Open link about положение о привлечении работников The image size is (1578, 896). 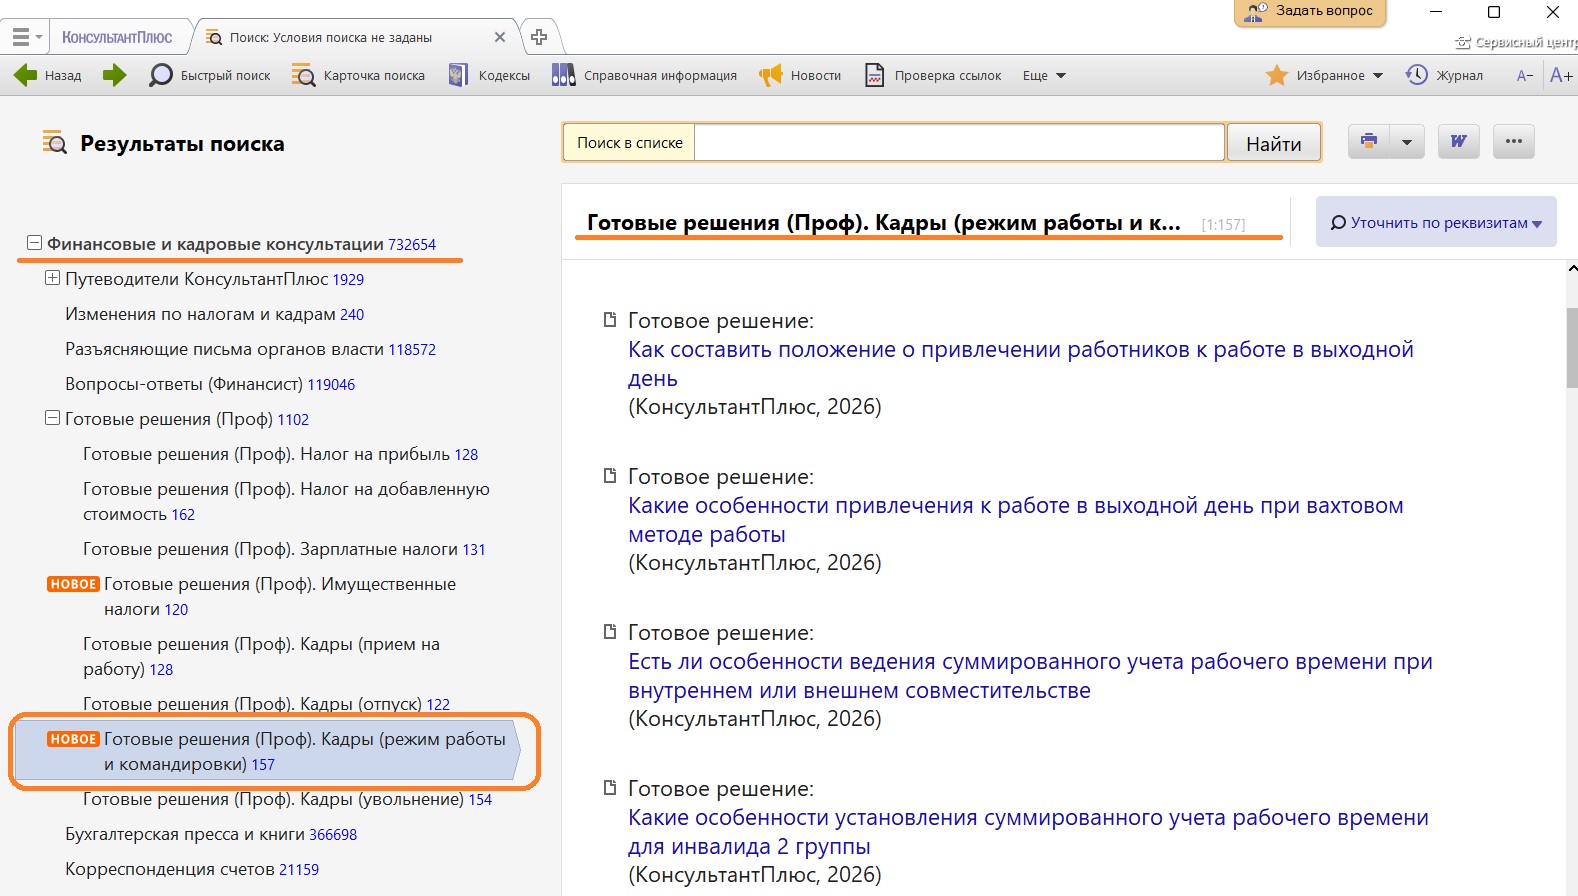(x=1021, y=364)
